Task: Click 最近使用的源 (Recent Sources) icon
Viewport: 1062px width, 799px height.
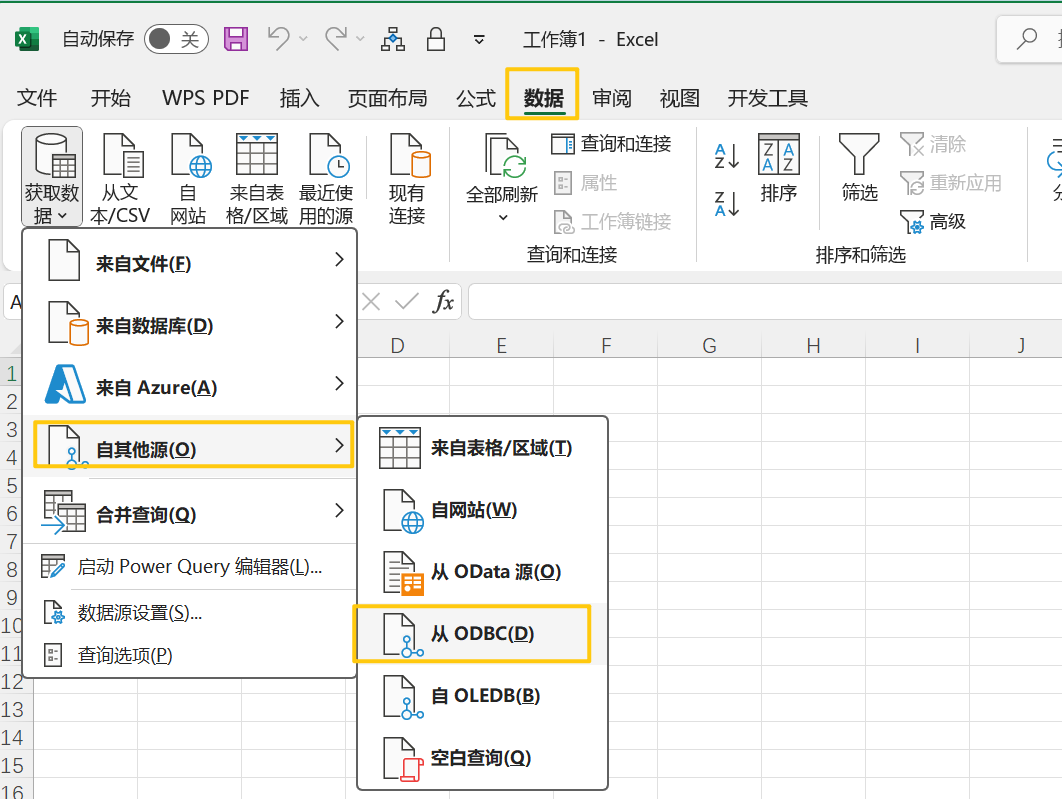Action: pos(326,179)
